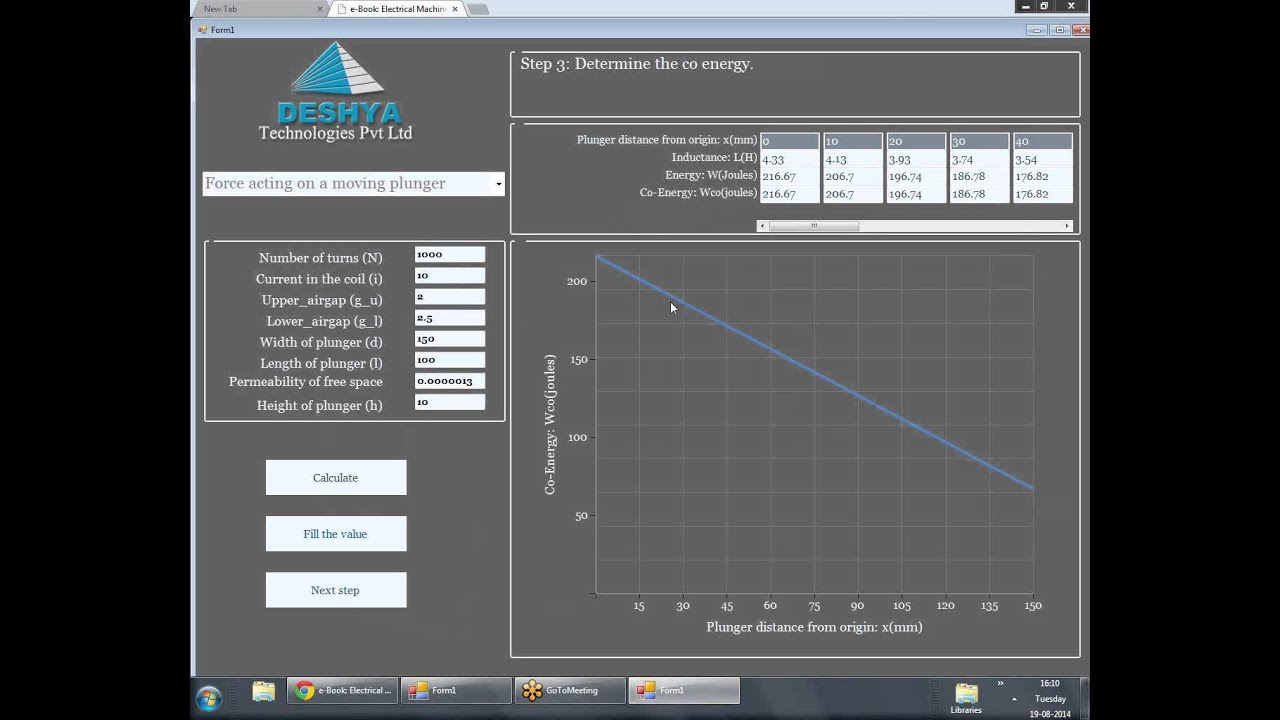Click the Form1 window title icon
The height and width of the screenshot is (720, 1280).
pos(202,30)
